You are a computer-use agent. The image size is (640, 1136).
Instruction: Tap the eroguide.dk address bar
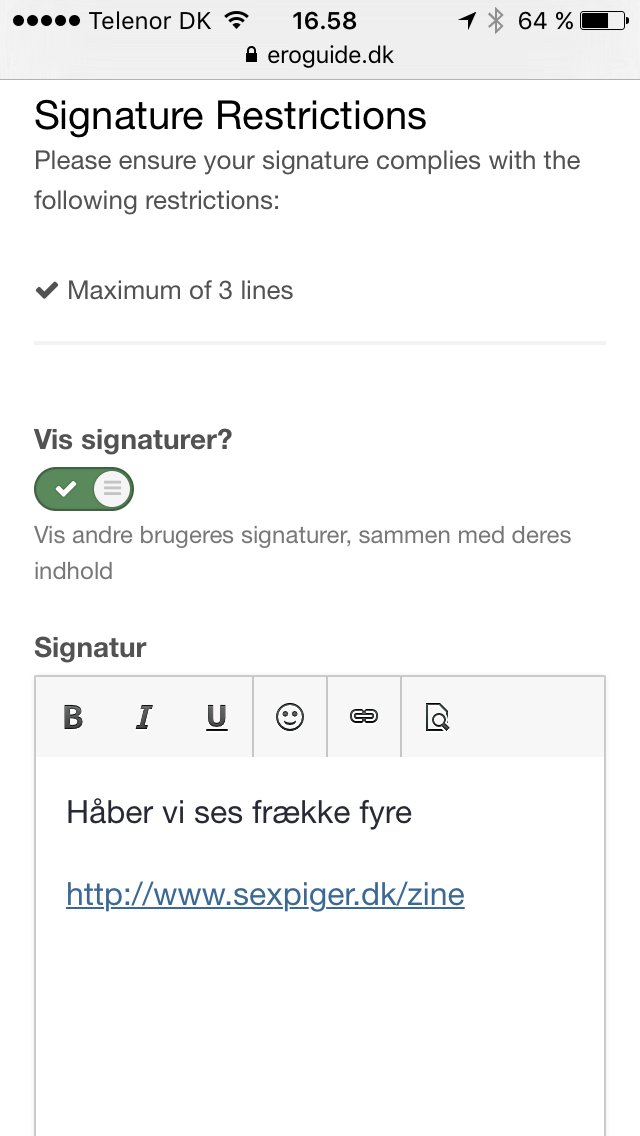320,55
